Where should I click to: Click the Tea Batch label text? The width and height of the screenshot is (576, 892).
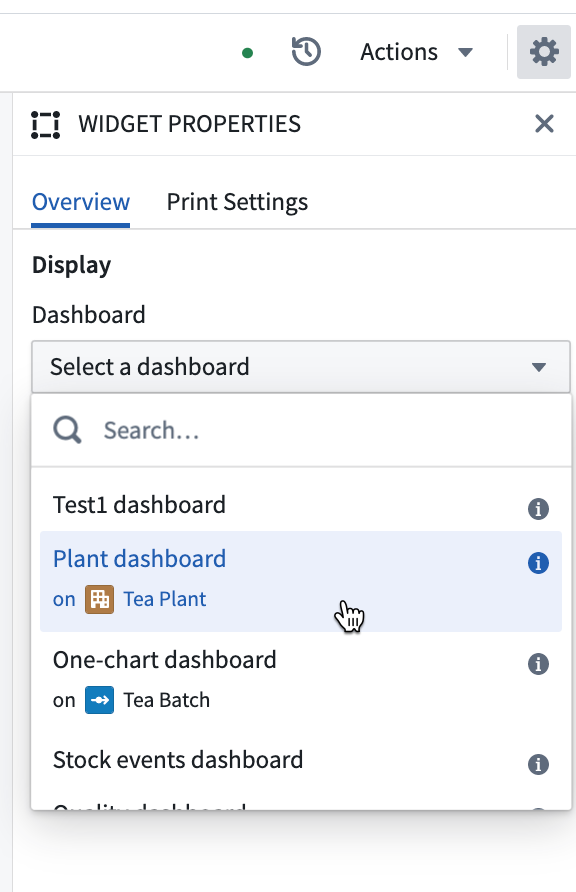[x=167, y=700]
